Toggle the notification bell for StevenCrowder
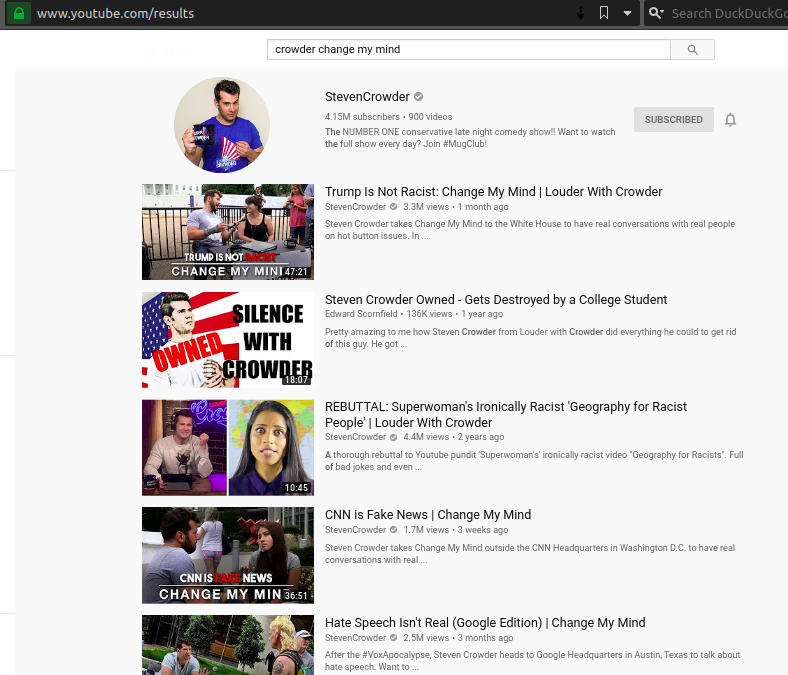The image size is (788, 675). click(x=730, y=120)
